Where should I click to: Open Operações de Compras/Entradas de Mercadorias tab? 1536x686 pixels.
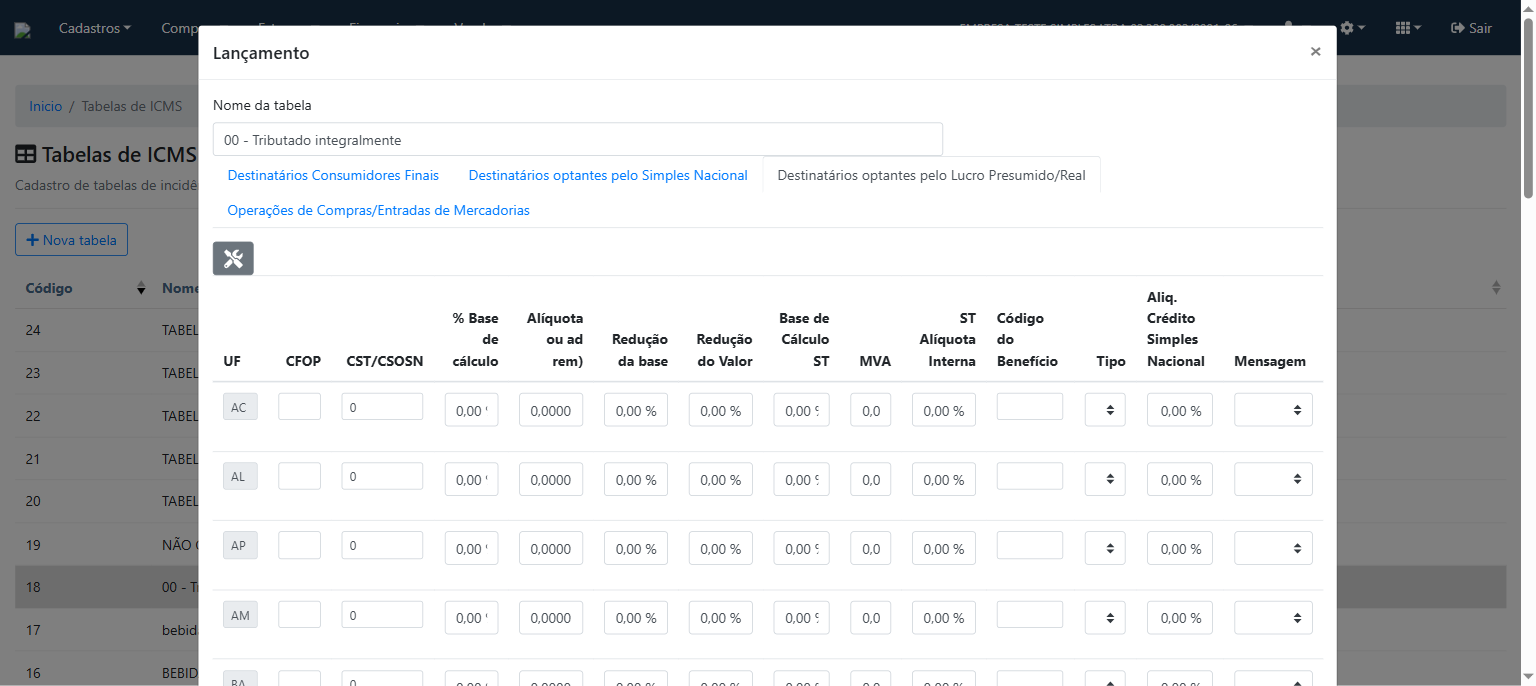(x=378, y=210)
